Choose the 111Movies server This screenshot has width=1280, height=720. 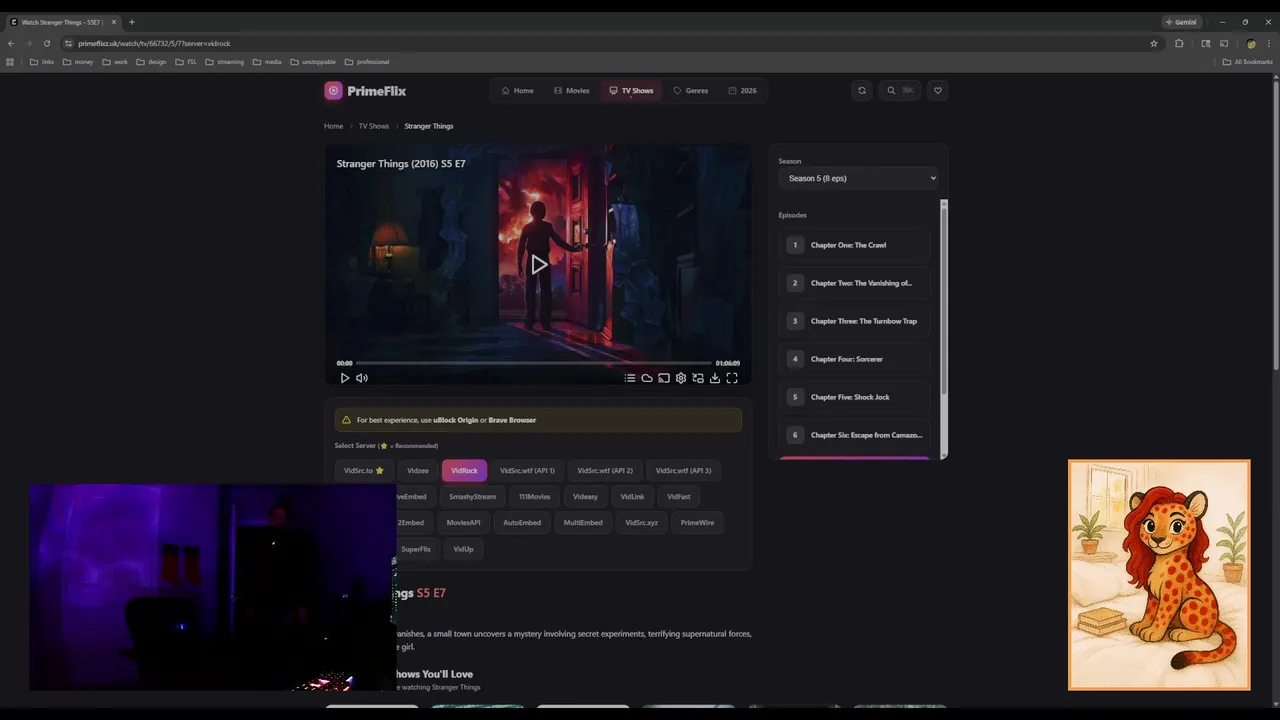[535, 497]
